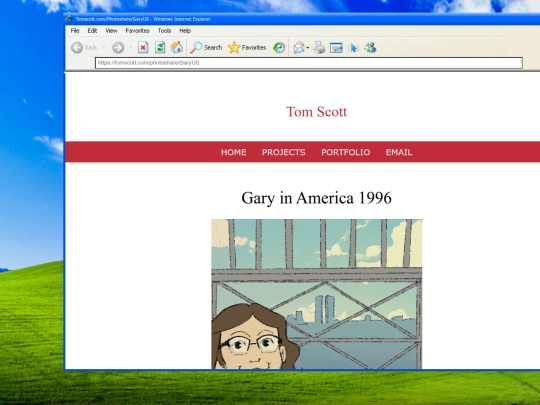Click the Mail envelope icon
Viewport: 540px width, 405px height.
click(299, 48)
